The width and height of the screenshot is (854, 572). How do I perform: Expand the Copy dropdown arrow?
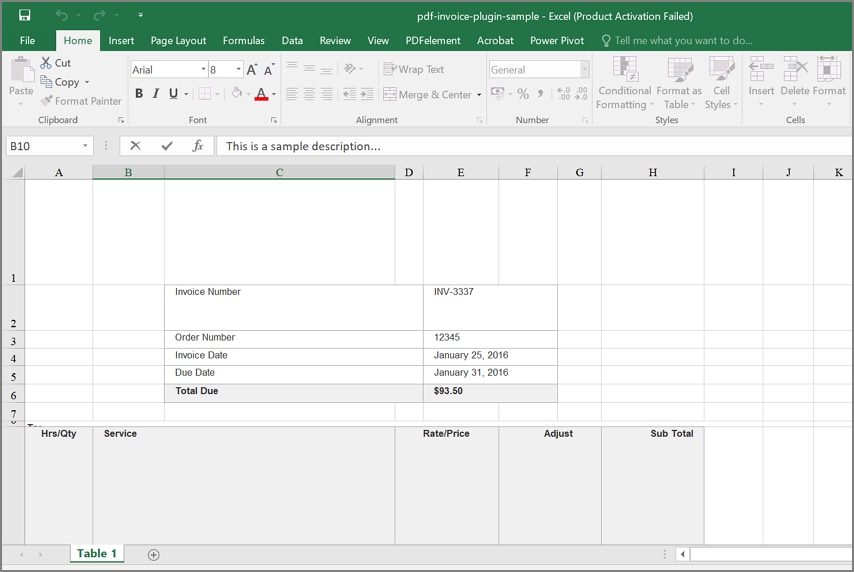point(87,82)
